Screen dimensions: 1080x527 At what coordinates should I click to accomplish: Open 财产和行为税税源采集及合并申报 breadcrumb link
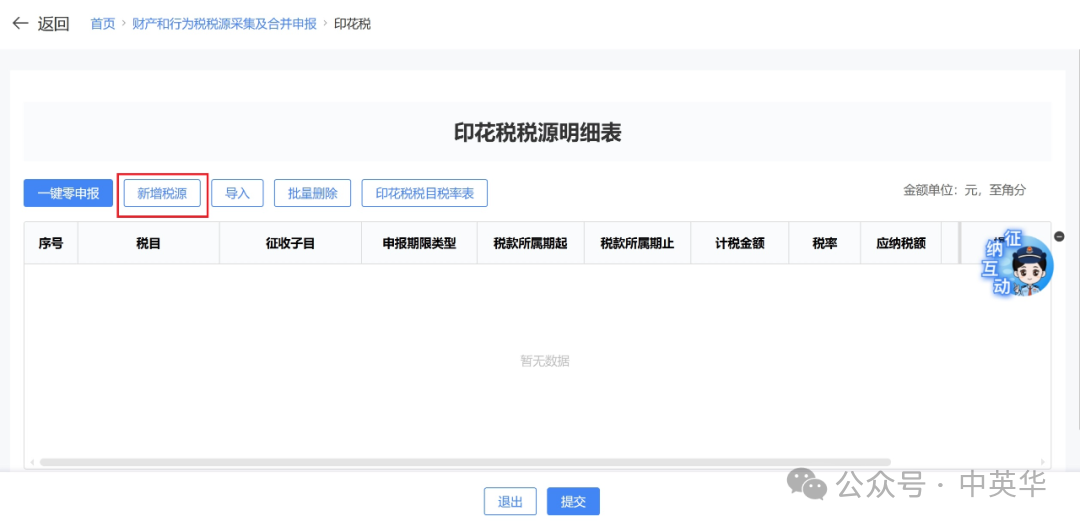(224, 24)
